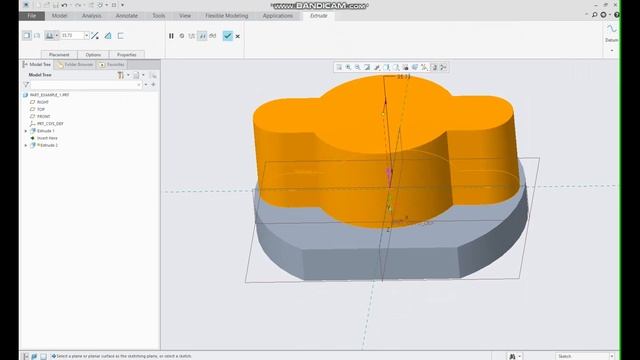Switch to the Analysis ribbon tab
The width and height of the screenshot is (640, 360).
(x=91, y=16)
